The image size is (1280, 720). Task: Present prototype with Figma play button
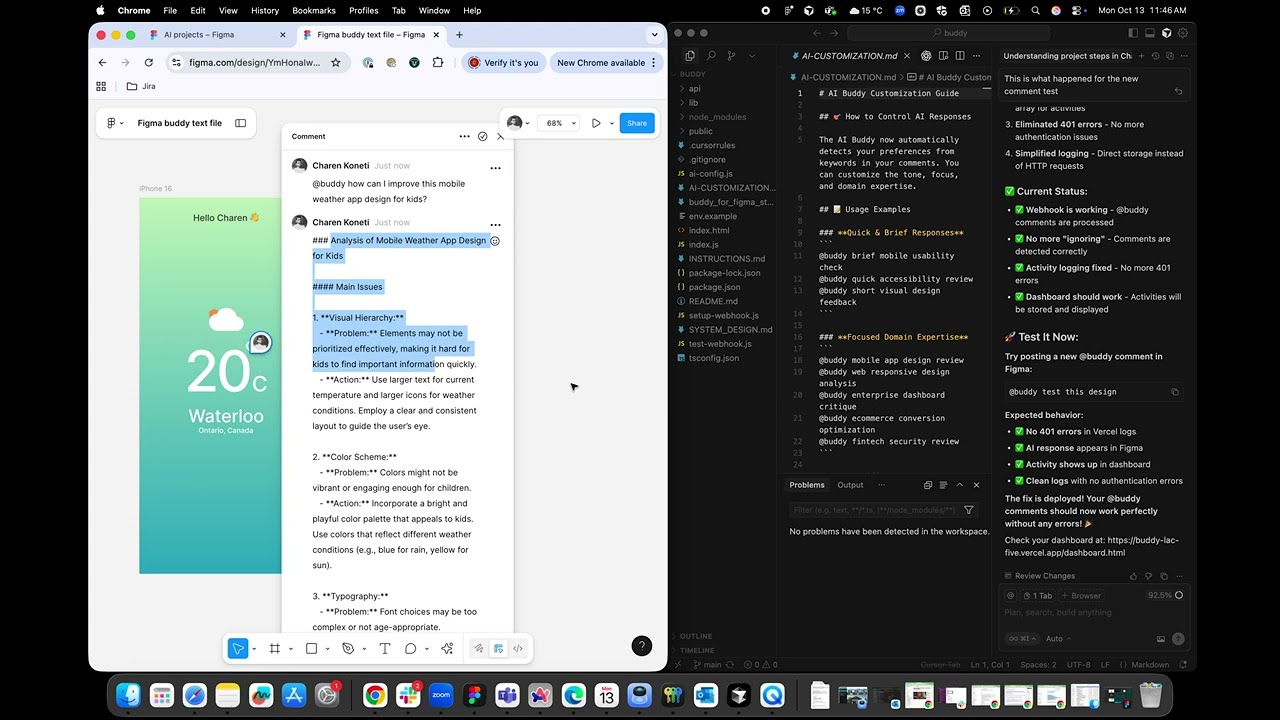596,123
